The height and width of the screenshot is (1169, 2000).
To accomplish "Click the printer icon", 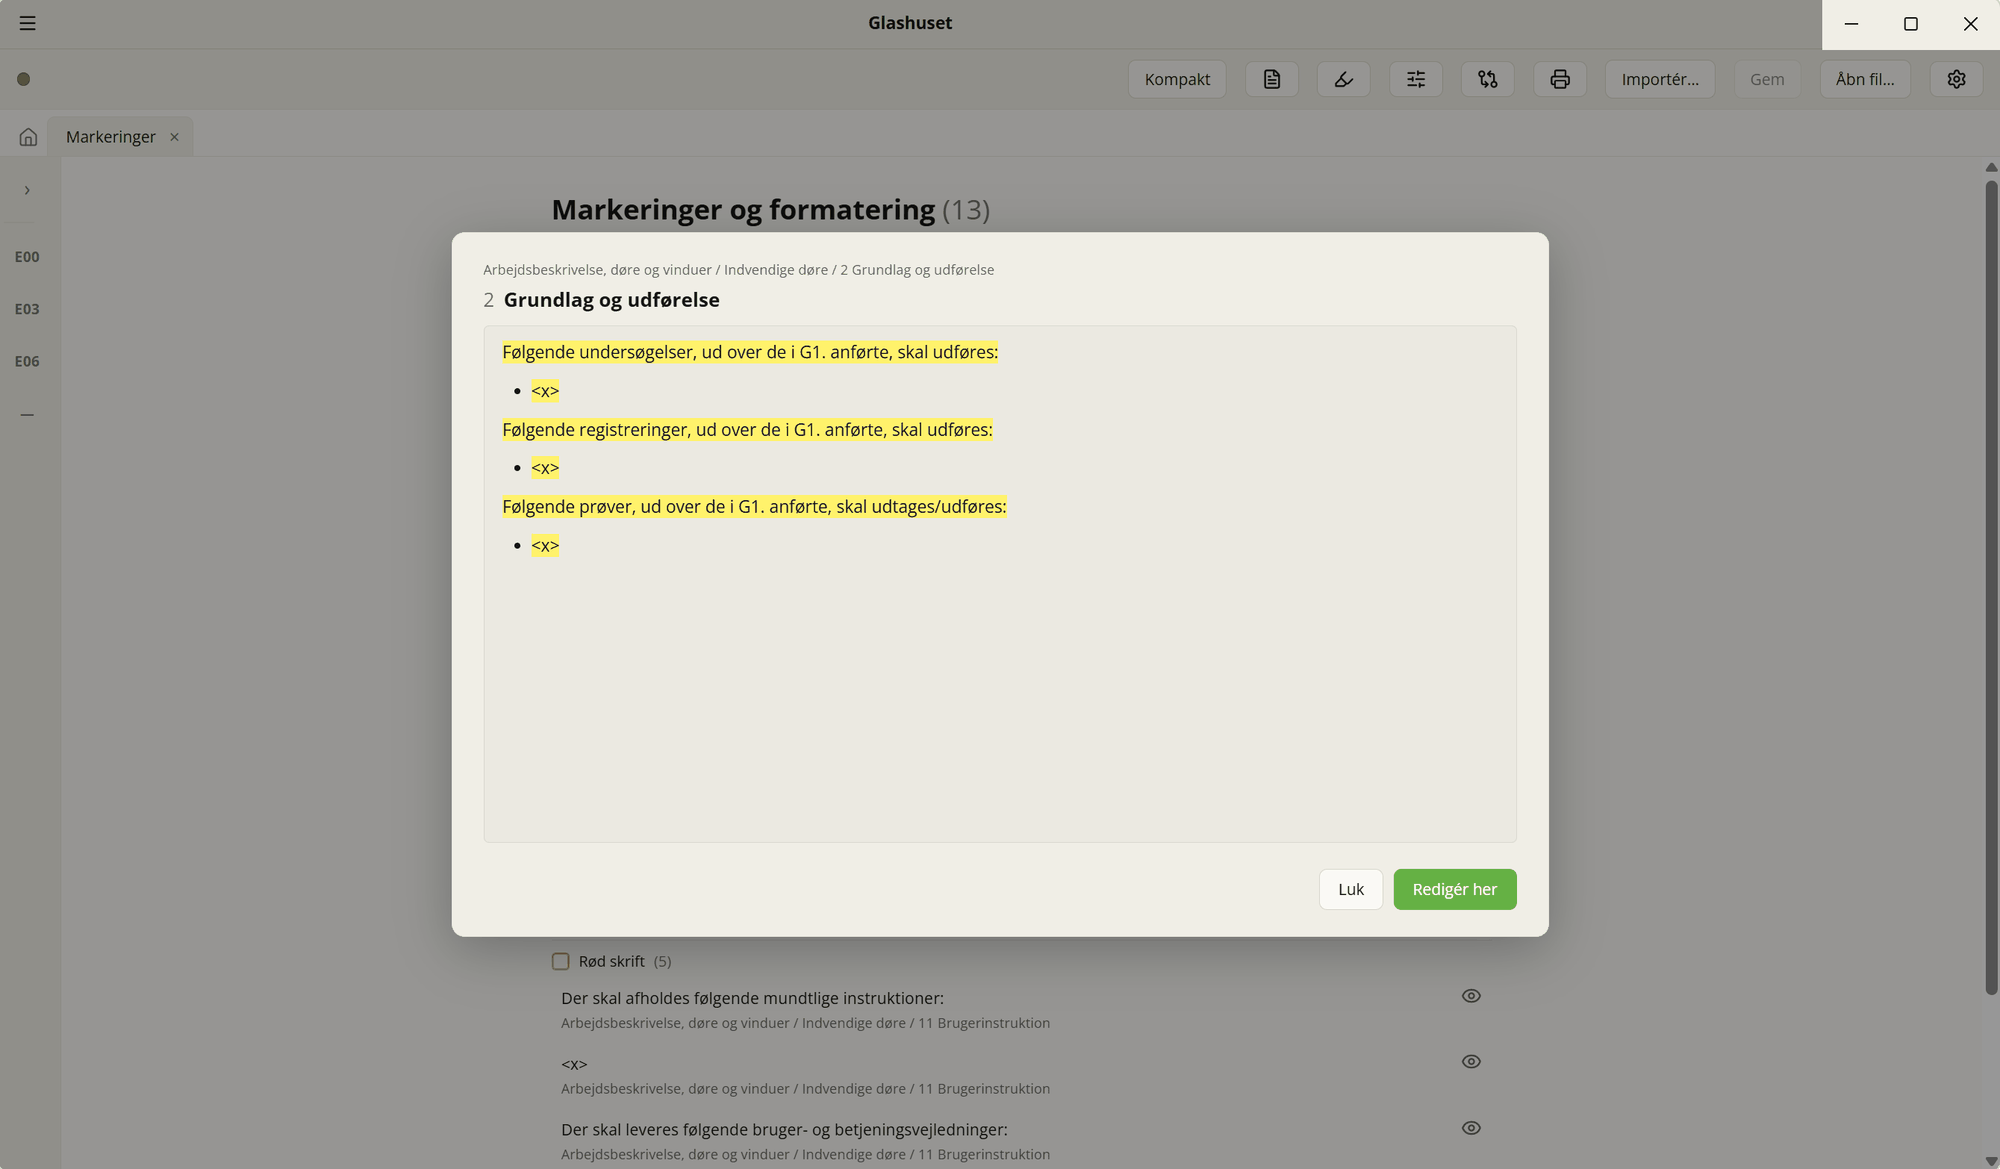I will (x=1559, y=79).
